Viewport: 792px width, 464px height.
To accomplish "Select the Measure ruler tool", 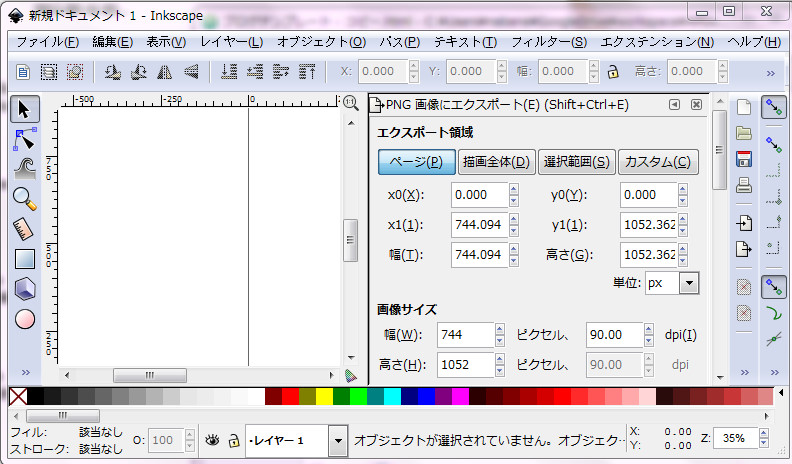I will (x=24, y=229).
